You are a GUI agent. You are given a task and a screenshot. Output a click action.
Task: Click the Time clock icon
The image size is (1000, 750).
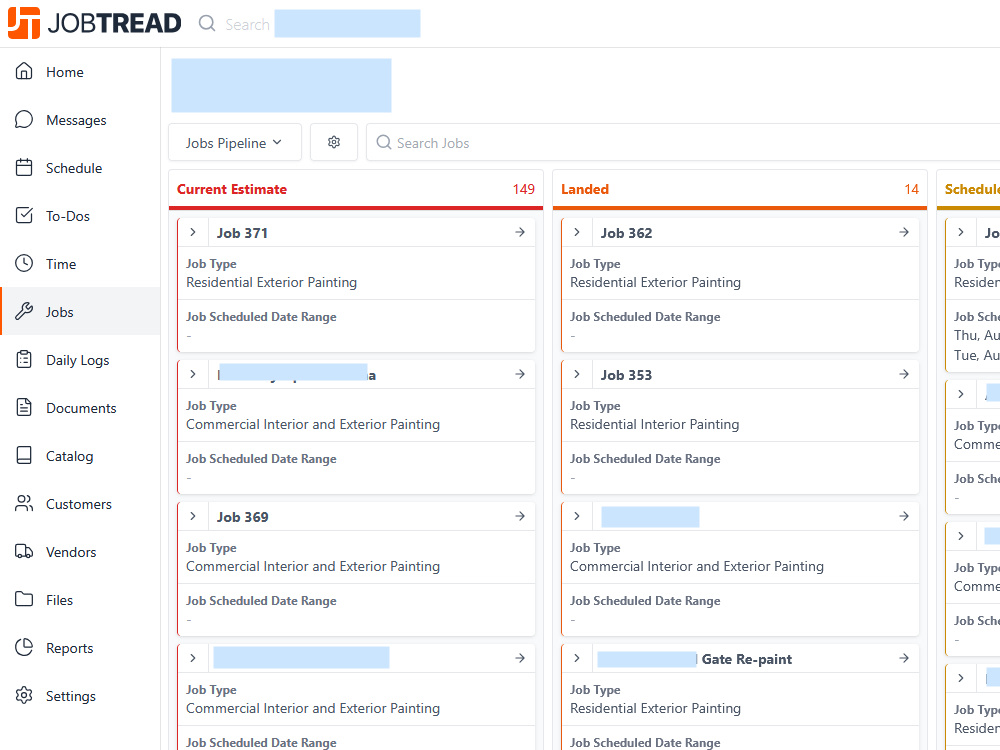[x=24, y=263]
